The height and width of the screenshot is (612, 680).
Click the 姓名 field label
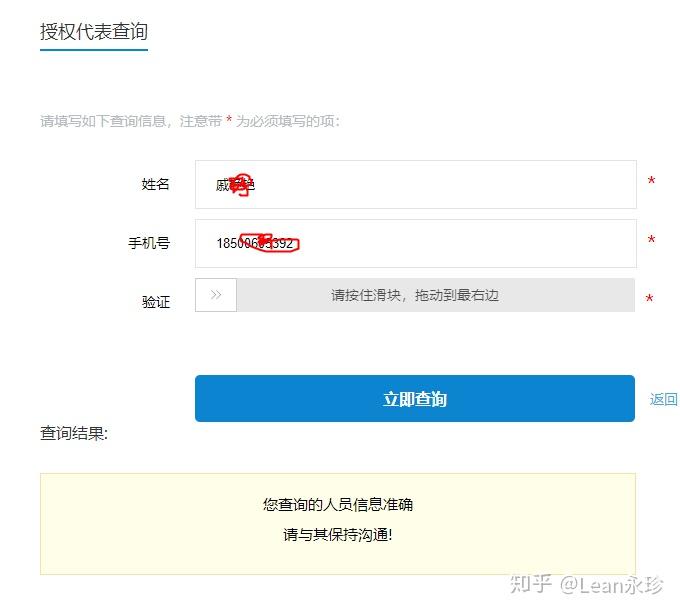coord(155,184)
